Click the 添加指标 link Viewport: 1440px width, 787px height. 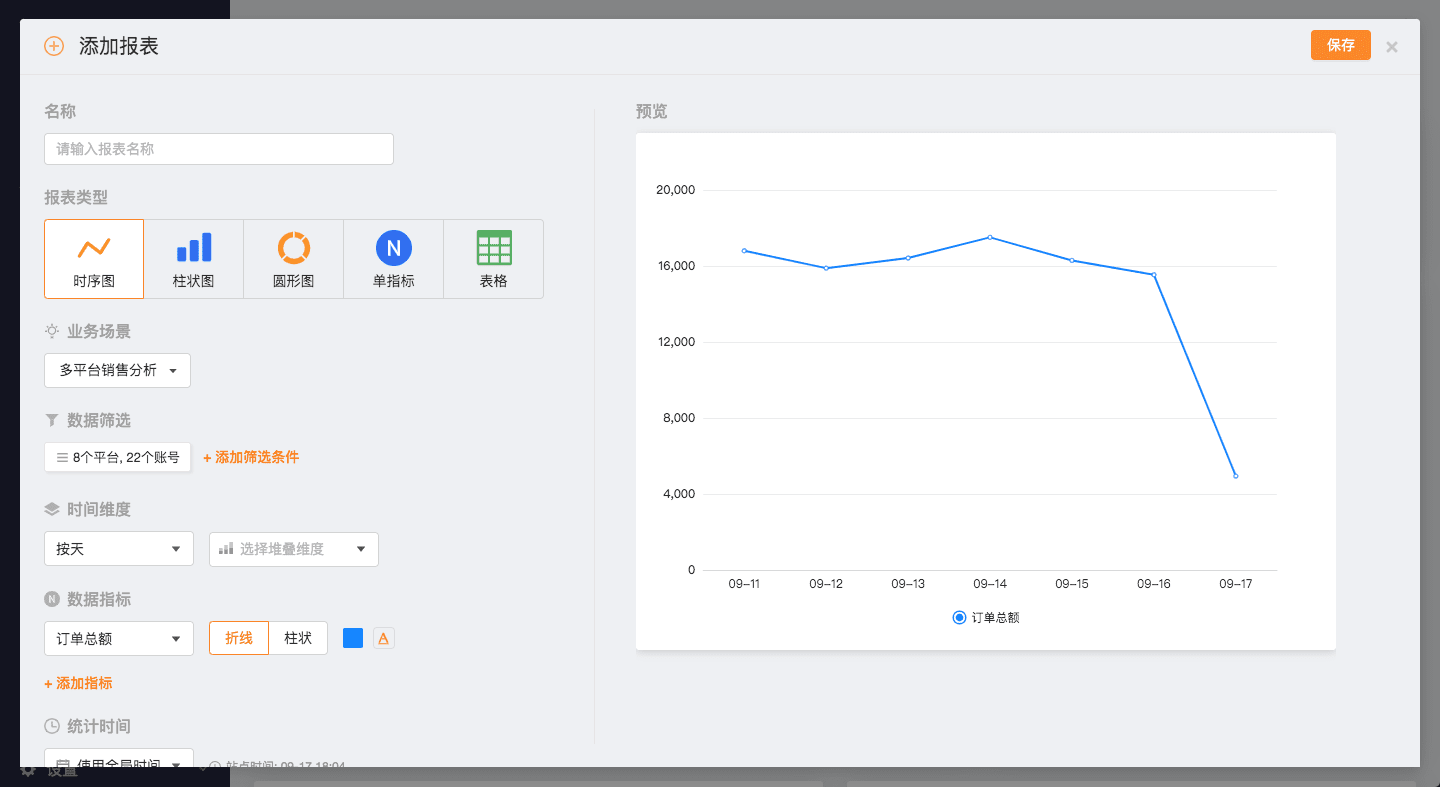tap(78, 683)
